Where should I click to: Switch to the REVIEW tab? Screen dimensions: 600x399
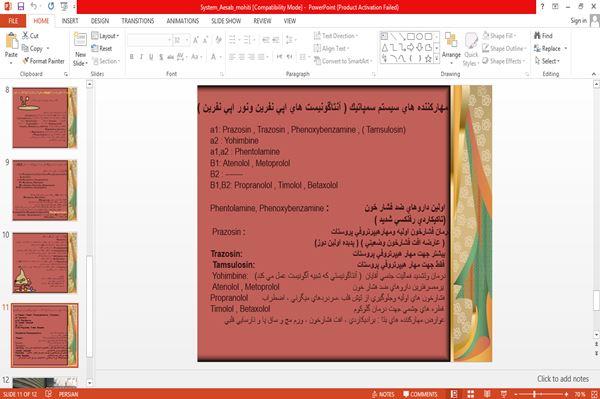262,21
